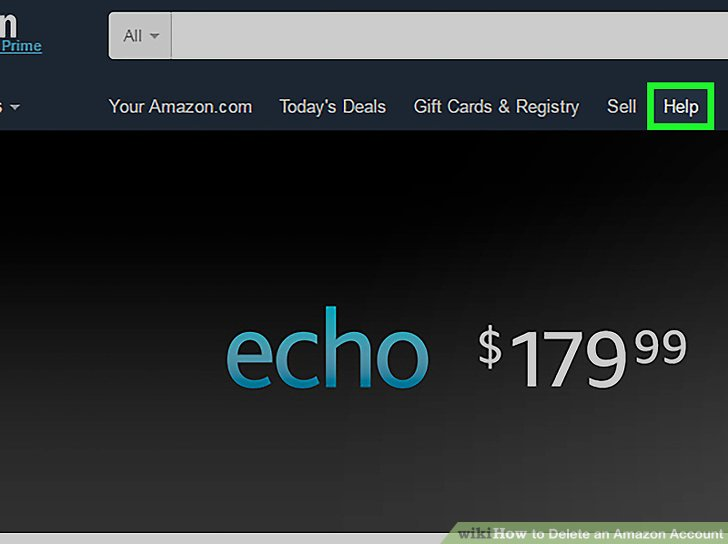Open How to Delete an Amazon Account caption

608,534
